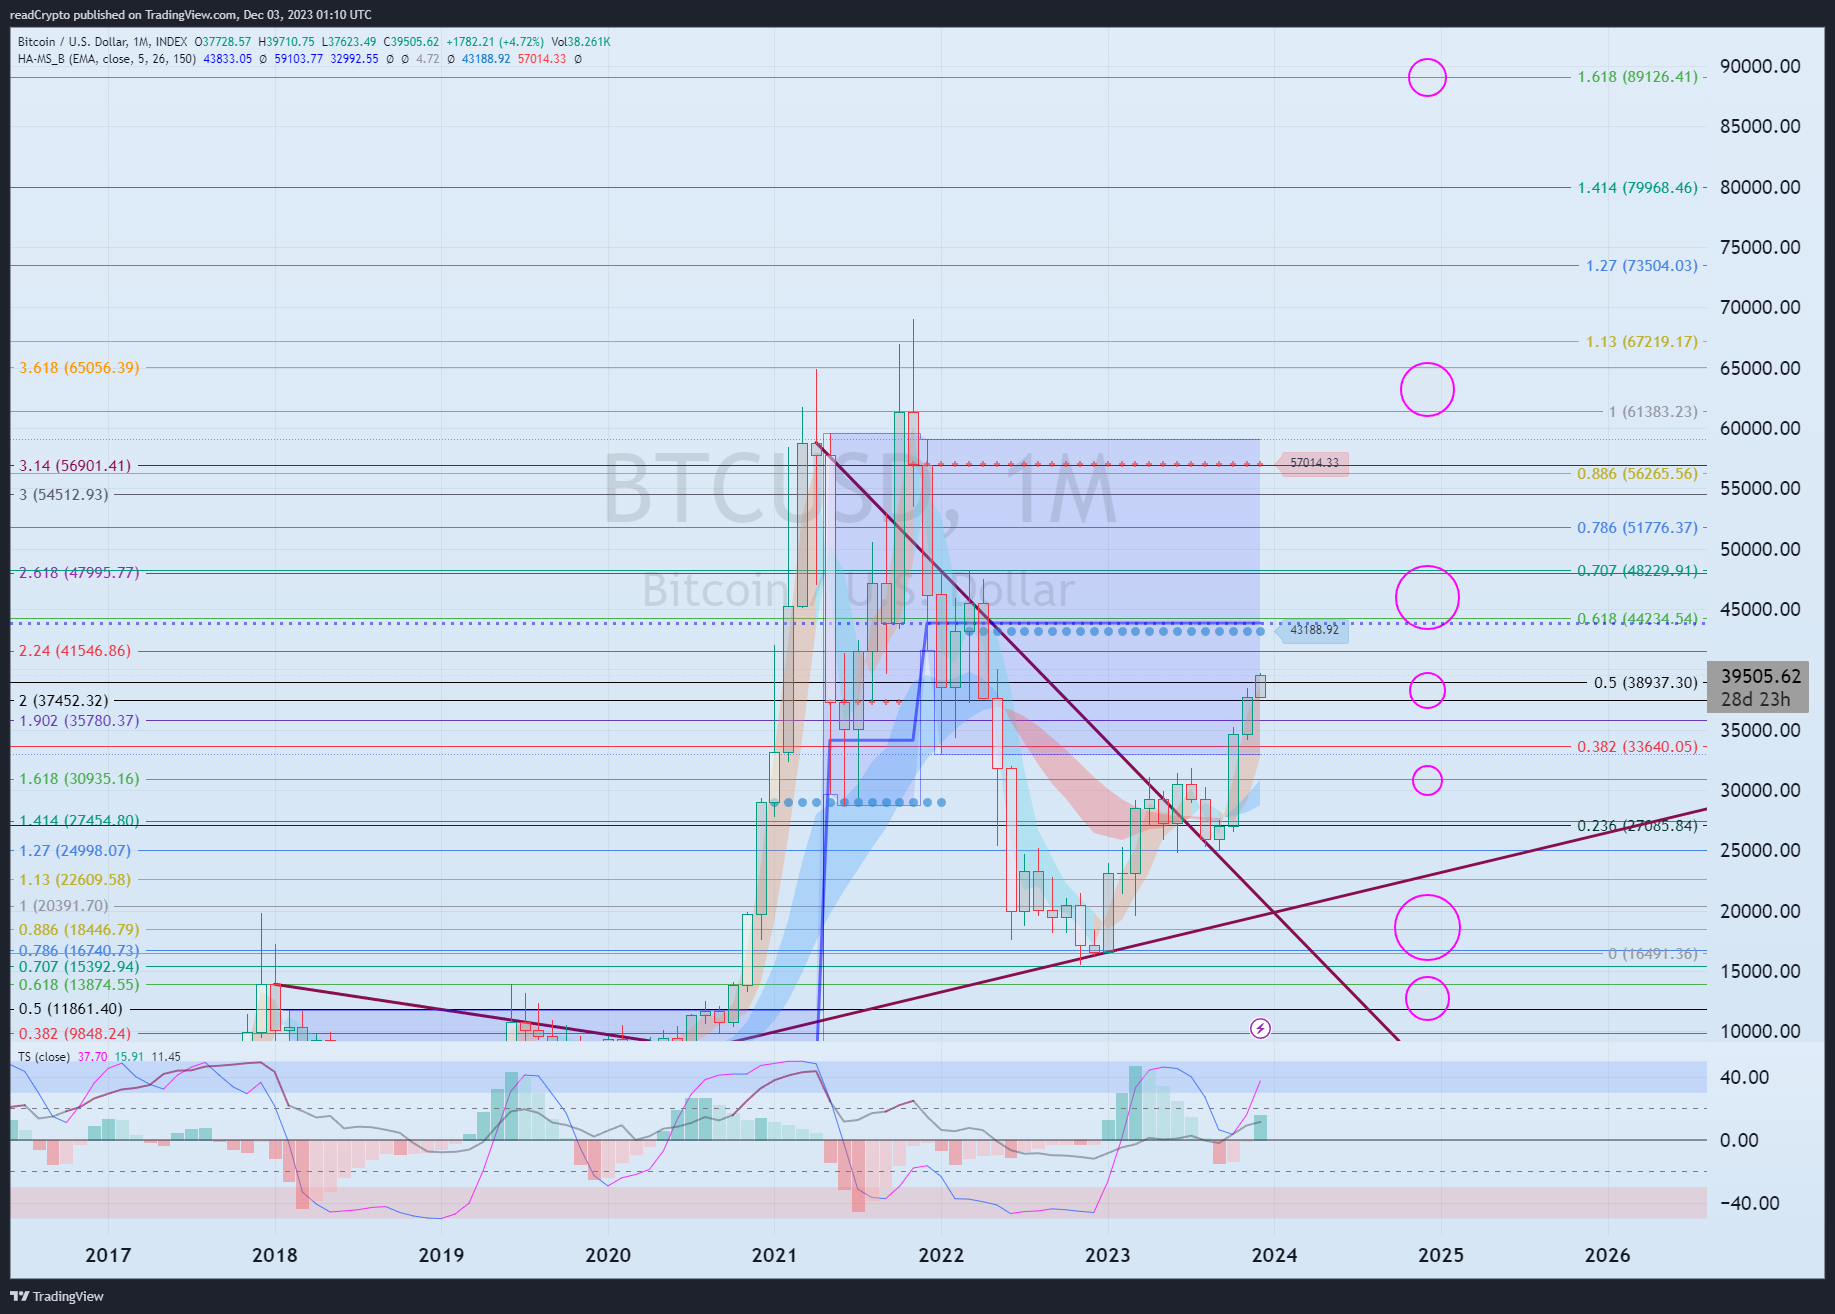Click the 3.14 (56901.41) extension label

(x=75, y=465)
